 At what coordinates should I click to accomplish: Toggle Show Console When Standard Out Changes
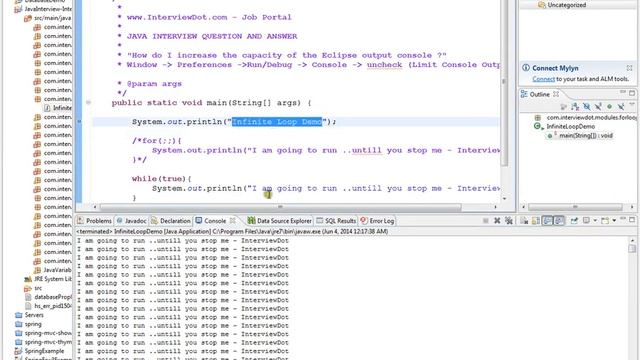pyautogui.click(x=547, y=221)
